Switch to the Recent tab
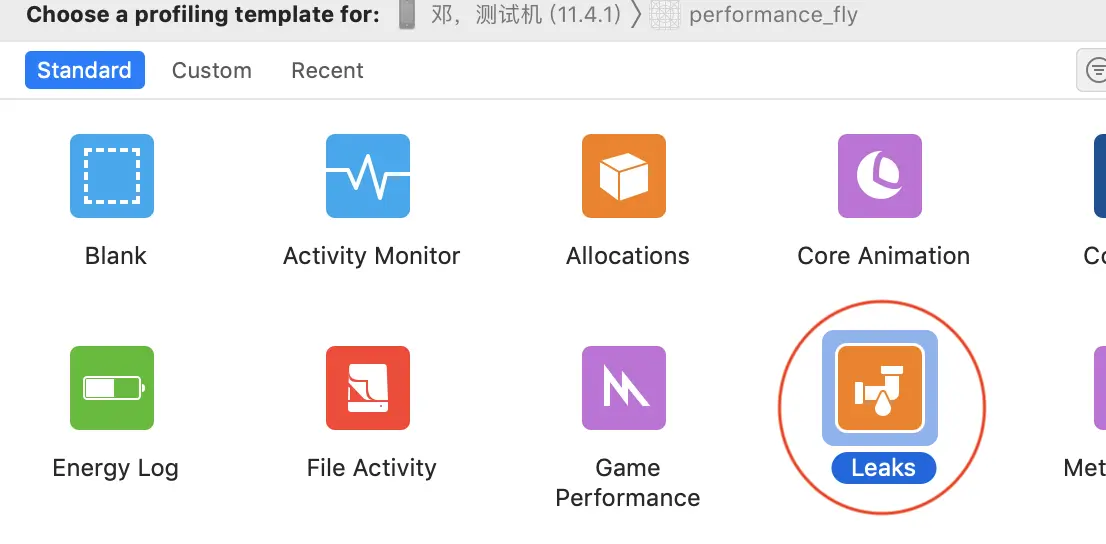Viewport: 1106px width, 544px height. 327,70
